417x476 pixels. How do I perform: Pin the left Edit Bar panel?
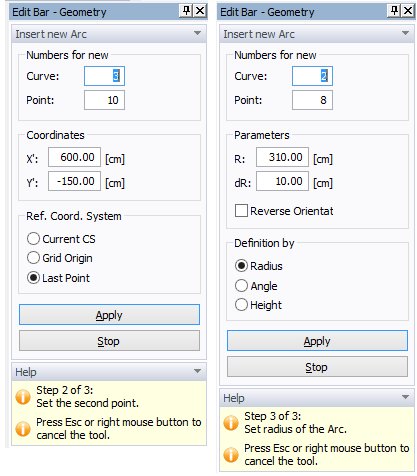point(186,11)
